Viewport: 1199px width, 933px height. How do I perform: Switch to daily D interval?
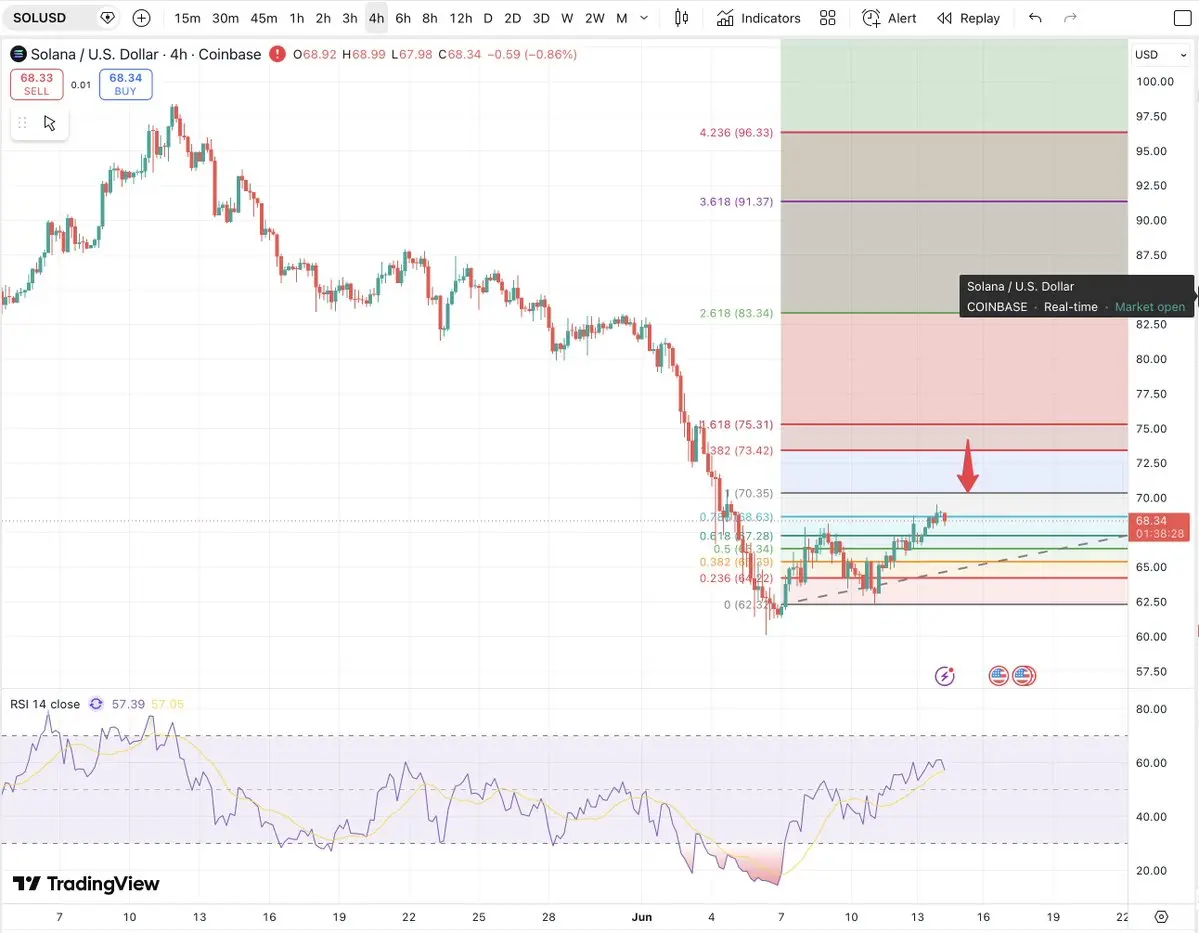tap(488, 18)
